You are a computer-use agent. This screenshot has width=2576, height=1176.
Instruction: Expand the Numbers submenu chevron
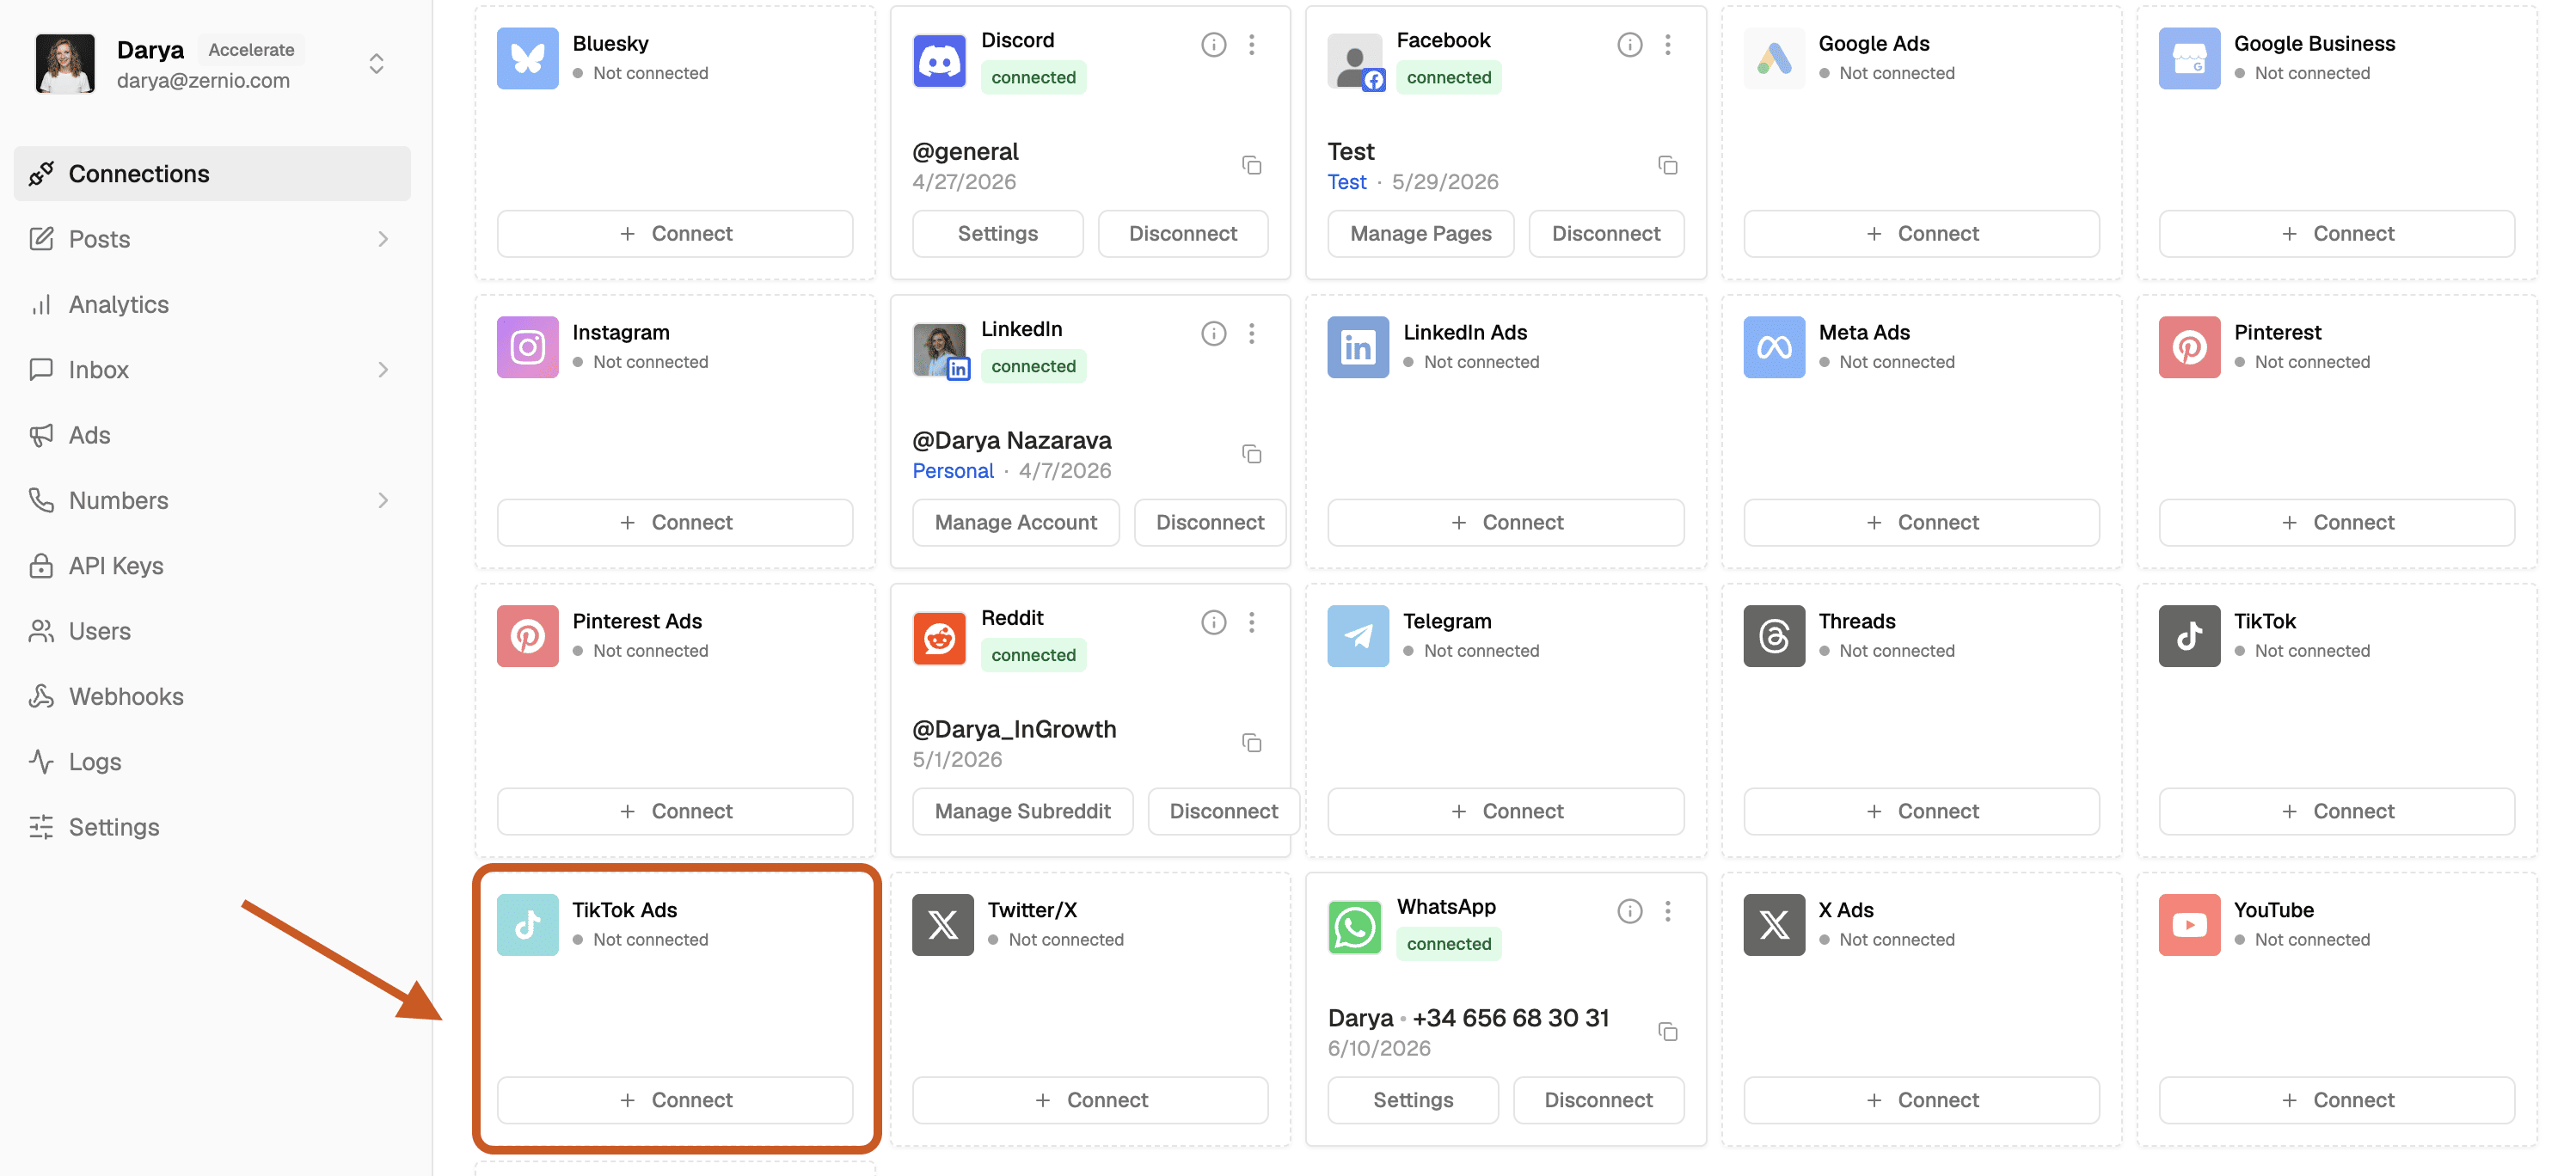click(383, 500)
